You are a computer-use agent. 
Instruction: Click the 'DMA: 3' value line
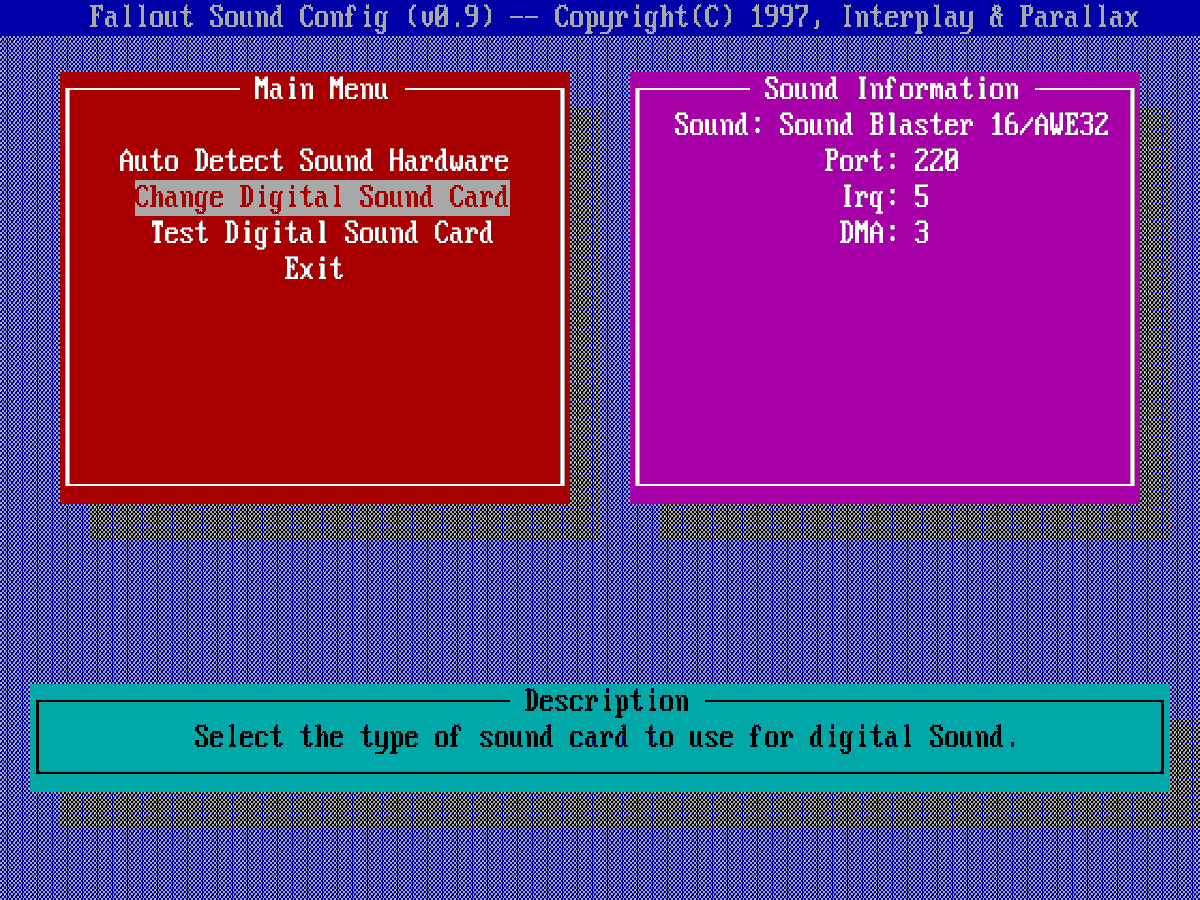[884, 233]
